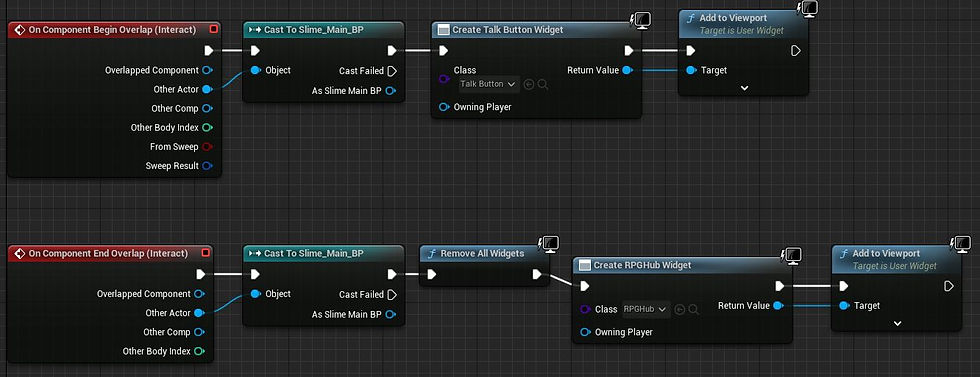Click exec output of Add to Viewport after Talk Button
Viewport: 980px width, 377px height.
pyautogui.click(x=796, y=51)
